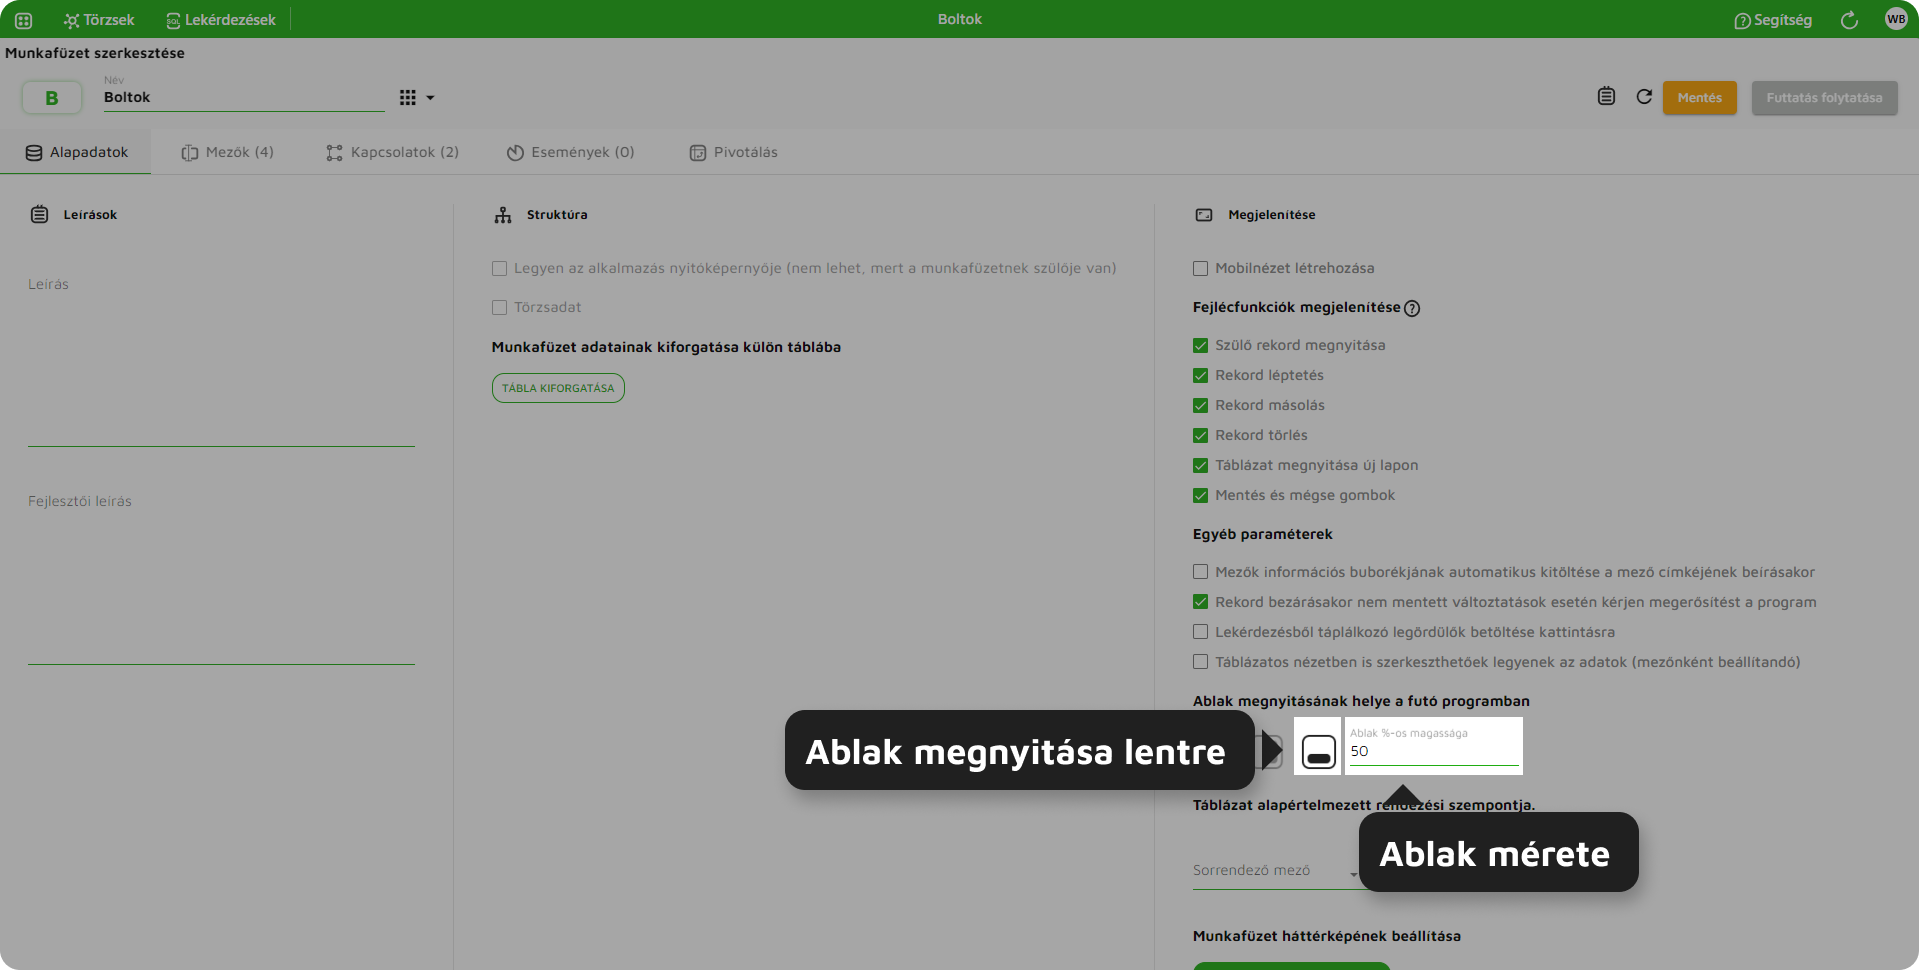Open the WB user avatar menu
This screenshot has height=970, width=1919.
(1896, 19)
